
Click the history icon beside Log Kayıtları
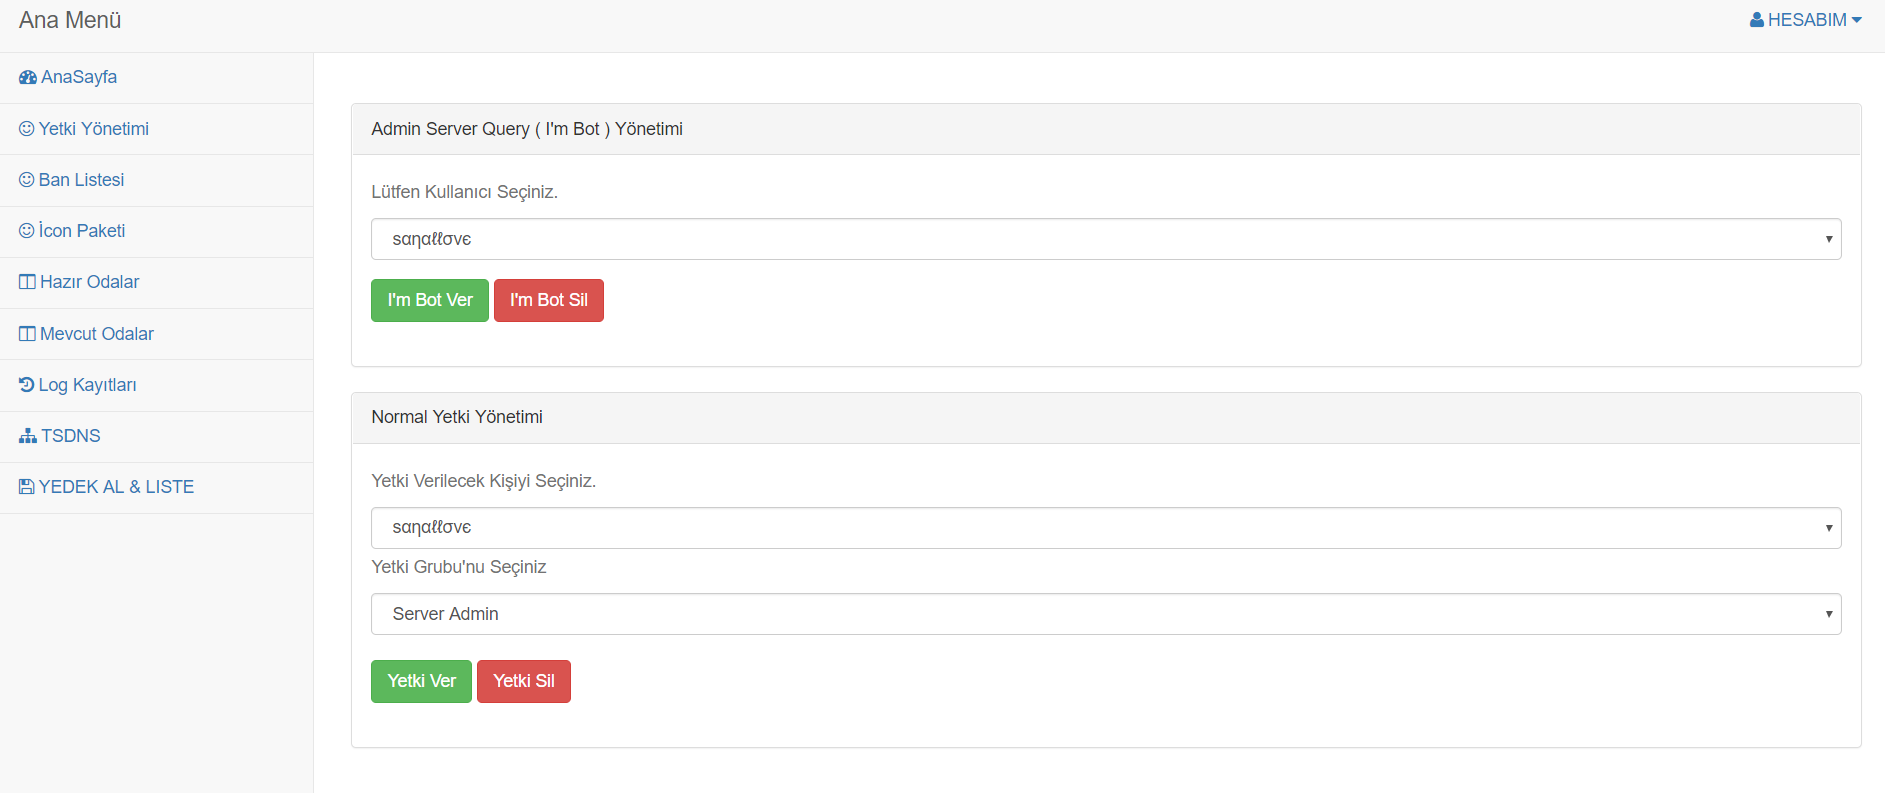pyautogui.click(x=27, y=385)
